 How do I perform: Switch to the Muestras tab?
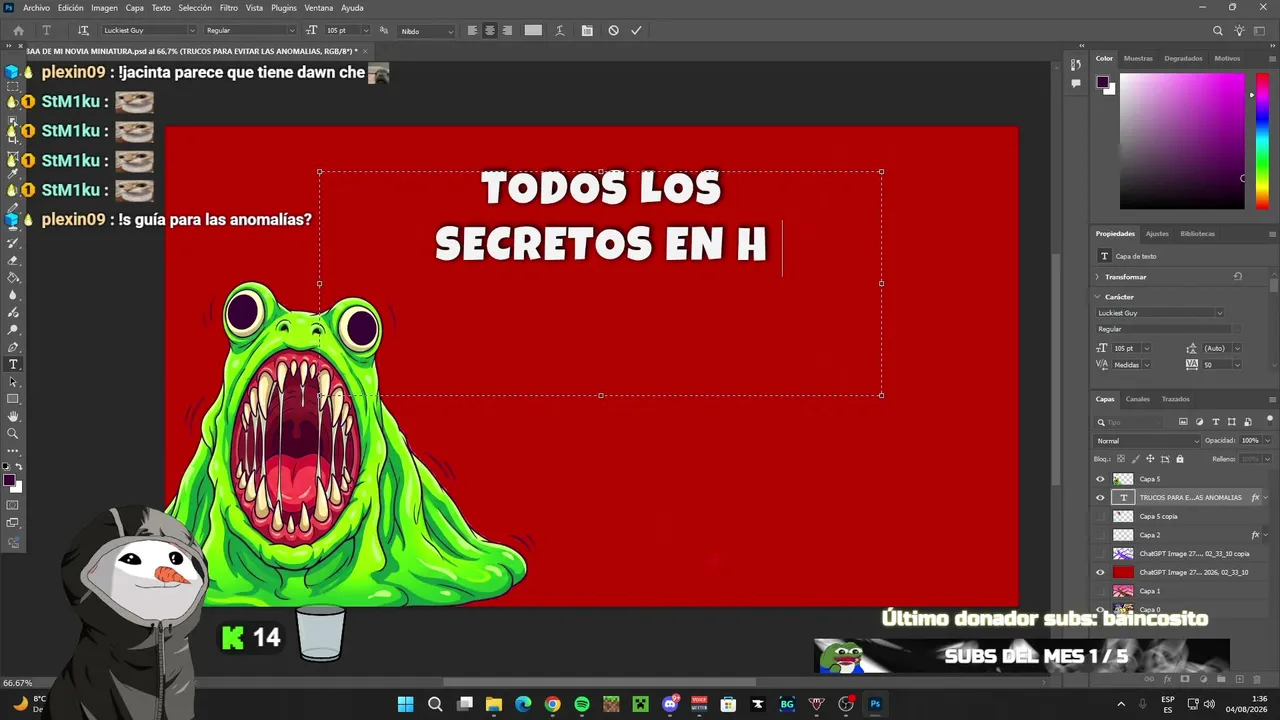click(x=1138, y=58)
